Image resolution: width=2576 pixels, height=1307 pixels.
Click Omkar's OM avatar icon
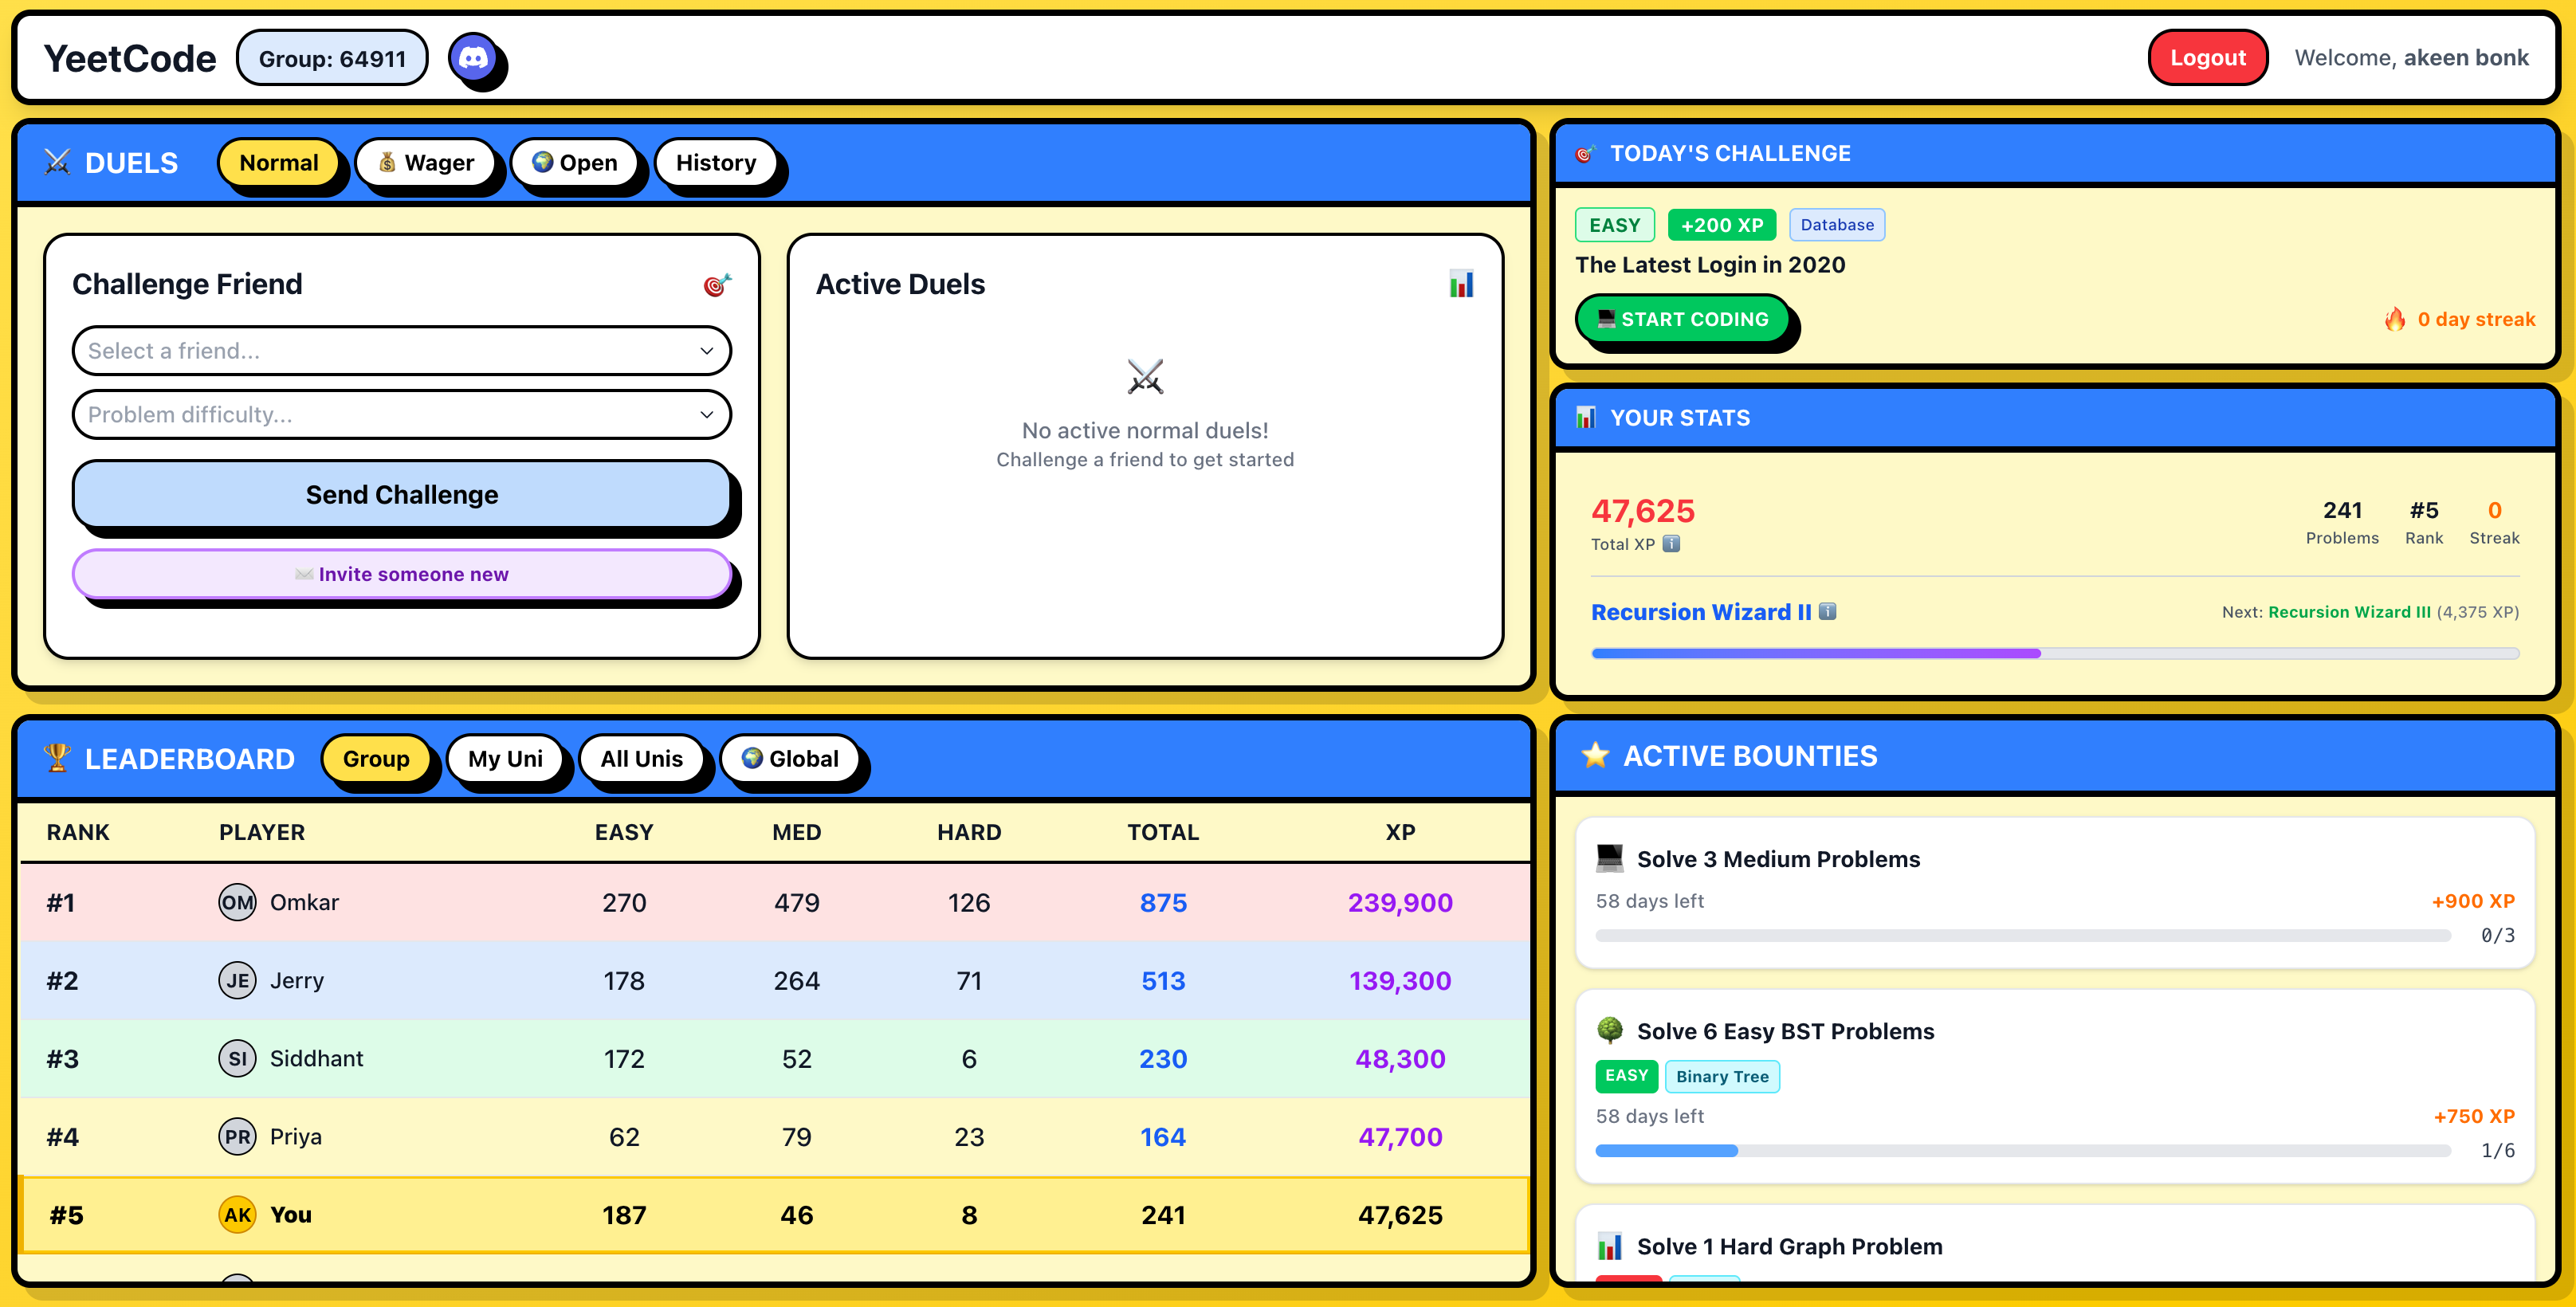click(x=237, y=902)
